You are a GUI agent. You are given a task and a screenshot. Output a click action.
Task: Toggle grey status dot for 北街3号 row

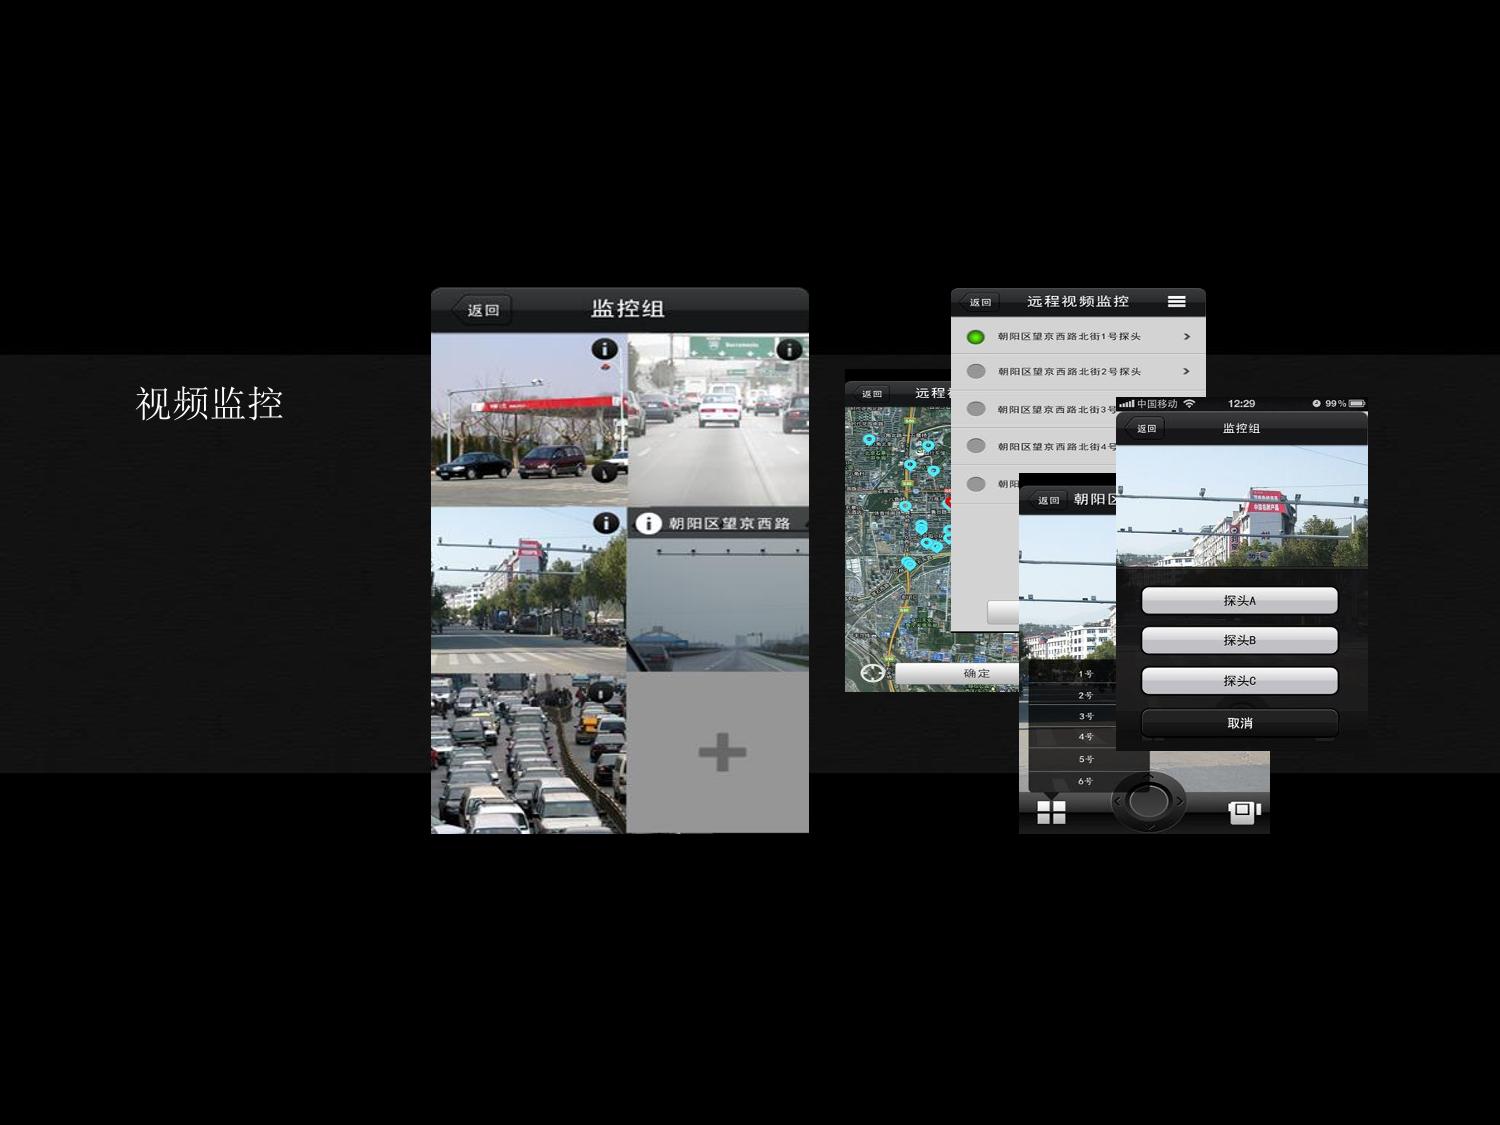click(x=976, y=409)
